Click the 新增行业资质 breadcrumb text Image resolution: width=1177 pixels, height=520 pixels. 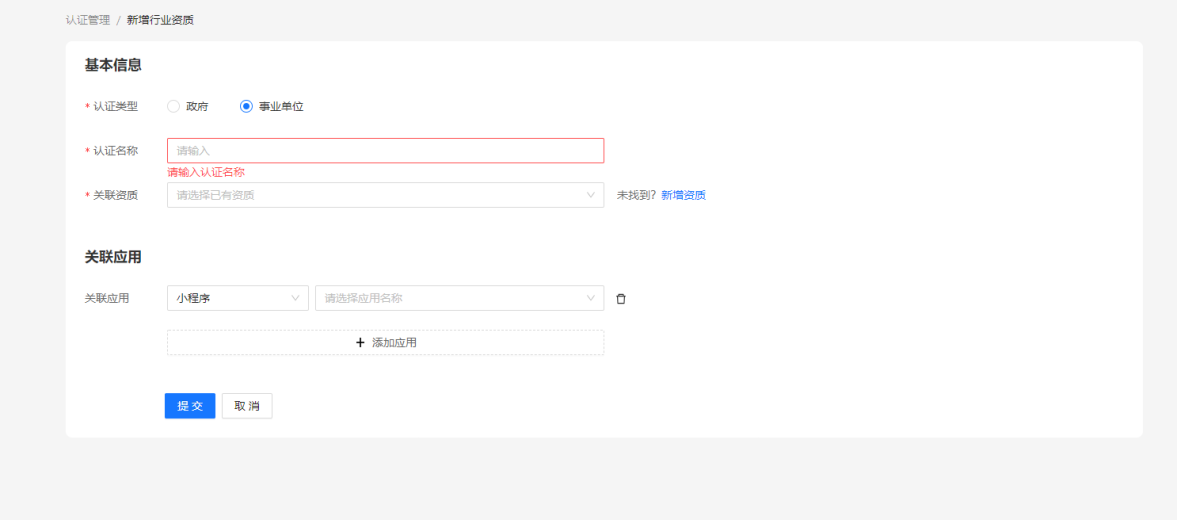click(x=160, y=20)
